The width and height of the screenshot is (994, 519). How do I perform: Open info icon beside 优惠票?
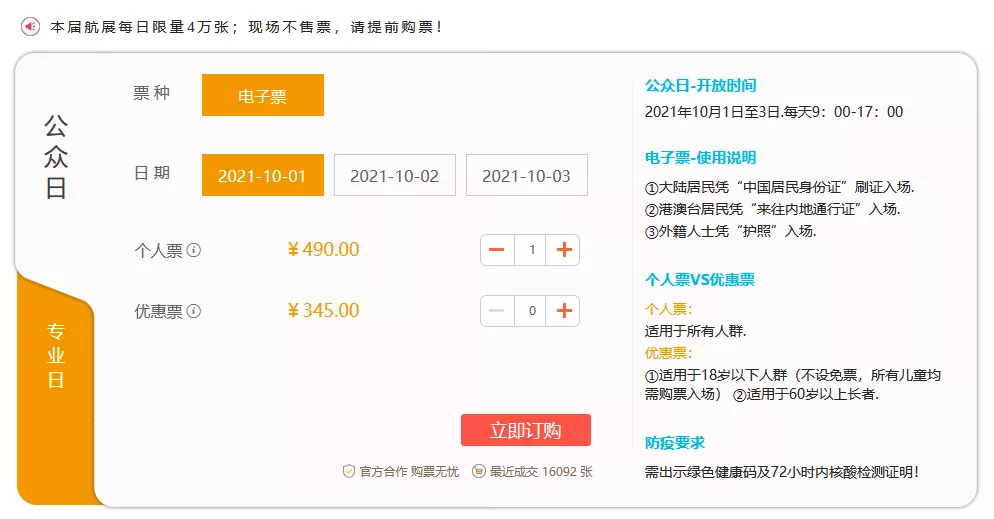tap(194, 311)
